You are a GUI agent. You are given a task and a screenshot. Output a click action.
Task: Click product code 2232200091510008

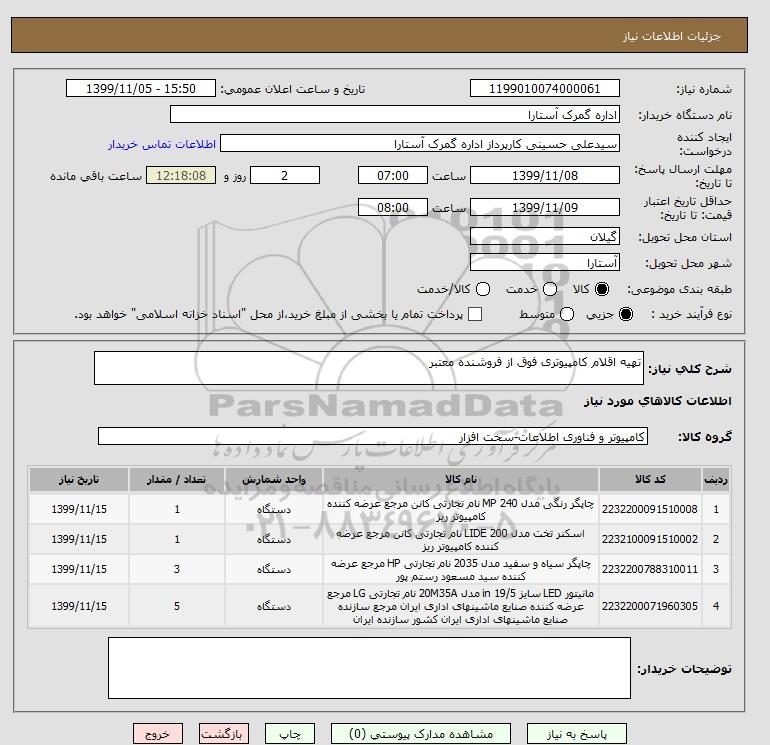click(x=650, y=509)
